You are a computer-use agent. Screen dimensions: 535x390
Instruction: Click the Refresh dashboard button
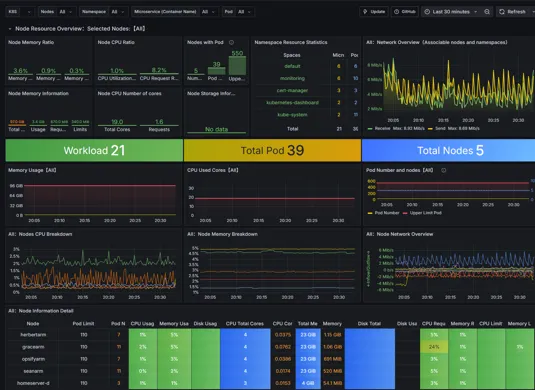tap(513, 12)
